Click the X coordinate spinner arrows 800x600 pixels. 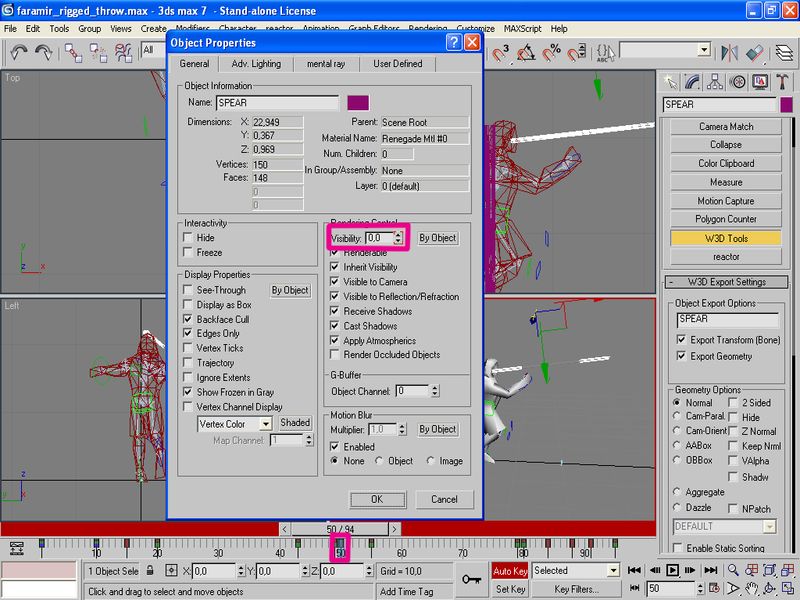click(240, 571)
